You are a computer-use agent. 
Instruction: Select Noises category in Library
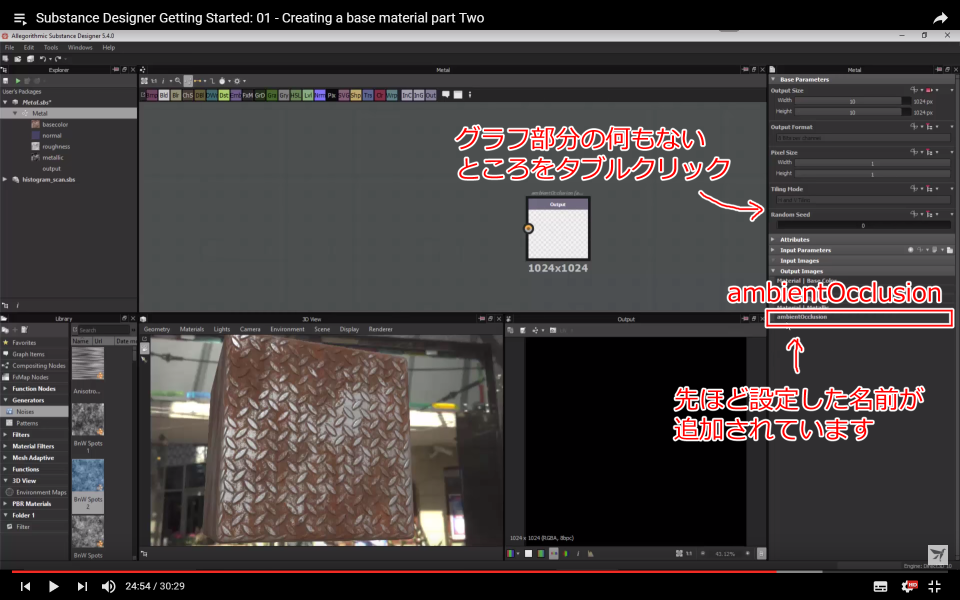click(x=34, y=411)
